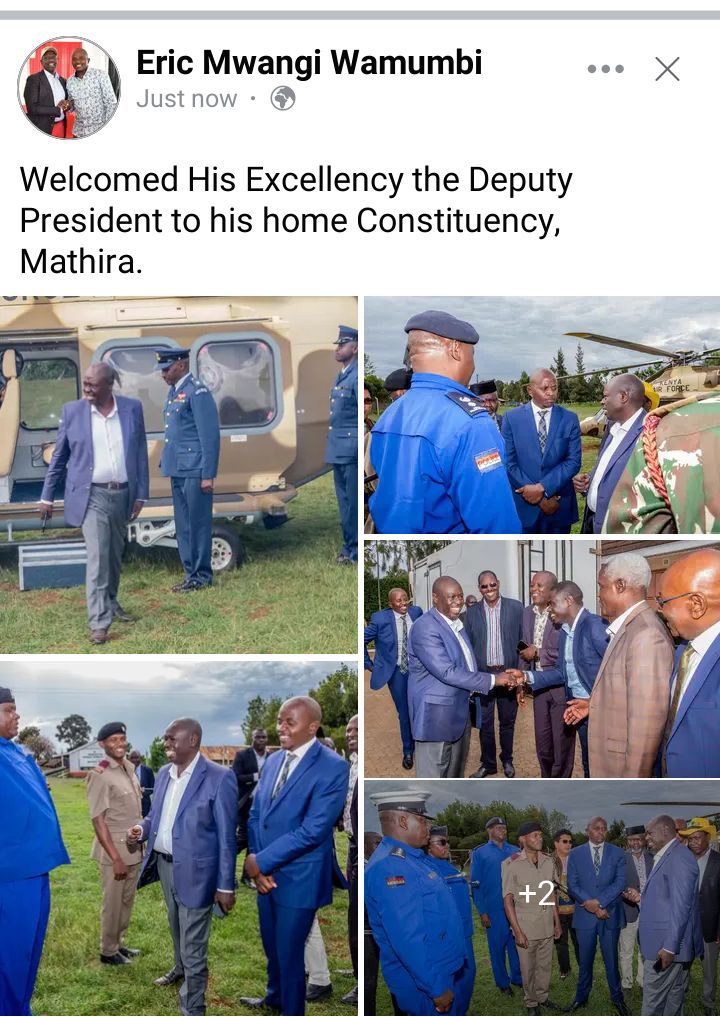Click the "Just now" timestamp
The width and height of the screenshot is (720, 1017).
187,99
